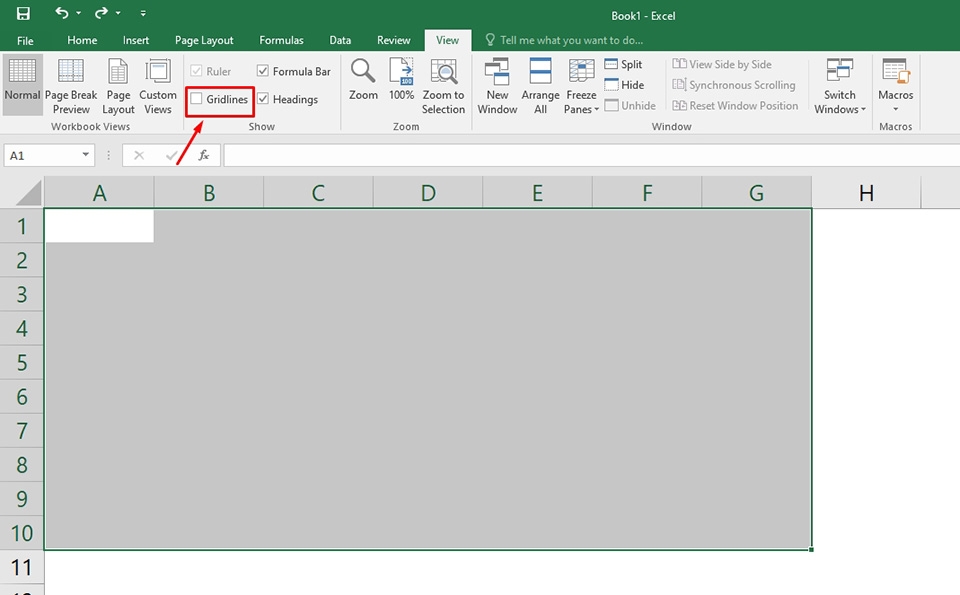Open the File tab
The height and width of the screenshot is (595, 960).
pos(25,40)
